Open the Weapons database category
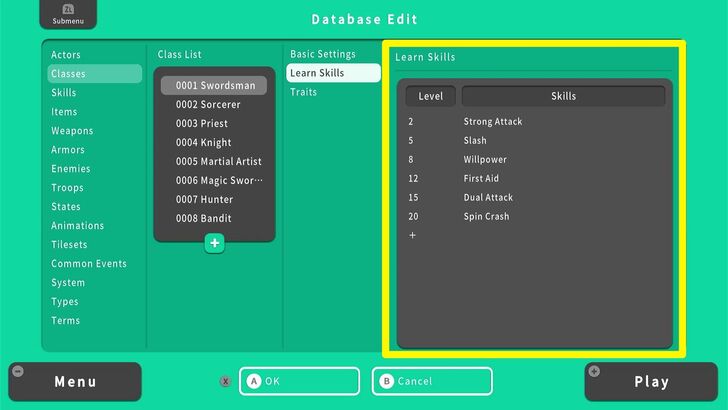Viewport: 728px width, 410px height. coord(72,131)
